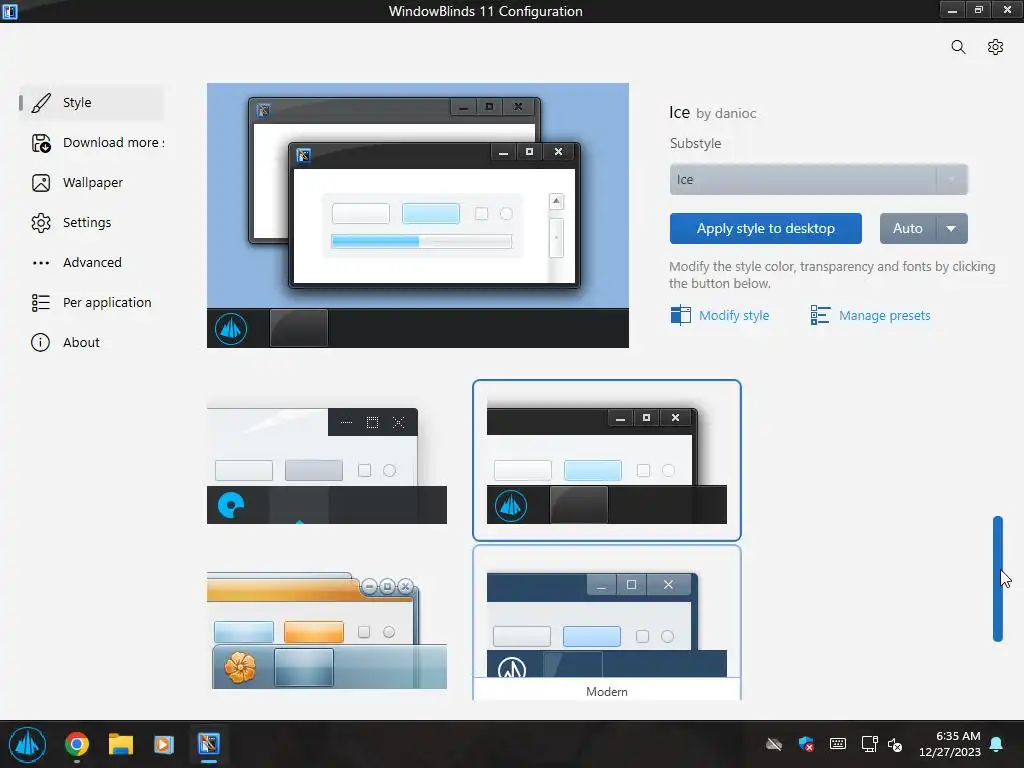Switch to the Wallpaper section
Screen dimensions: 1024x768
click(x=91, y=183)
